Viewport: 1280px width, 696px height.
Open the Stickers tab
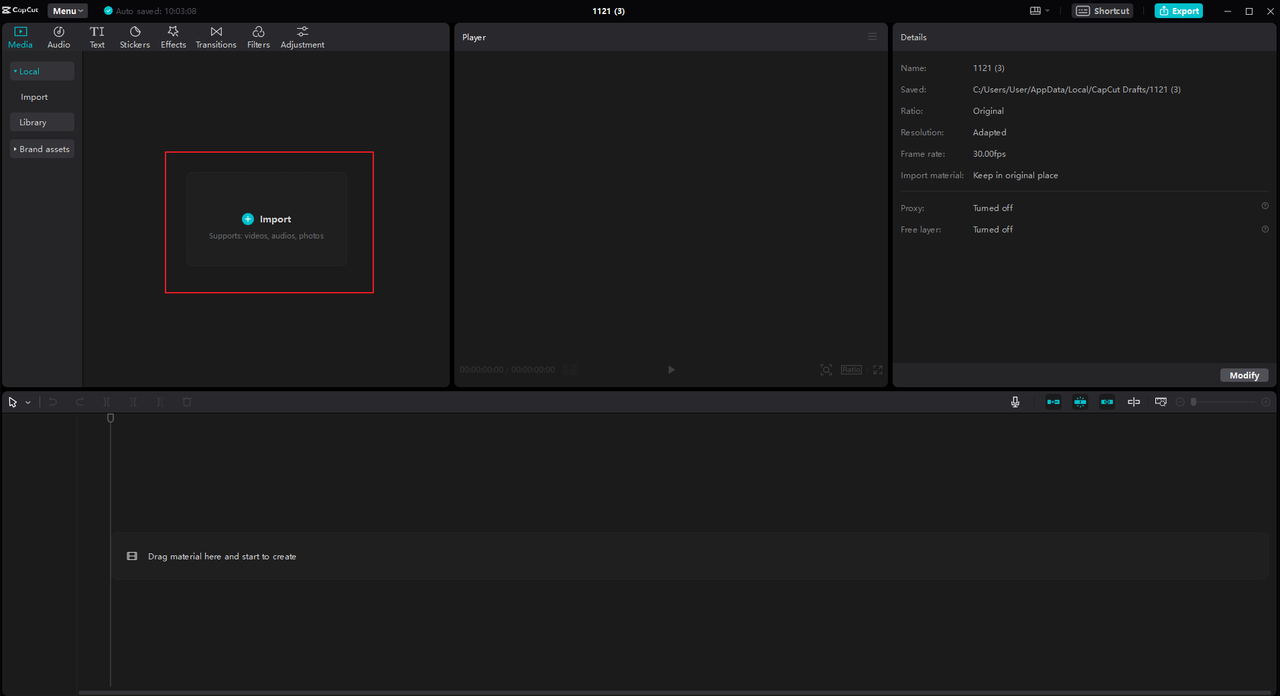[x=135, y=37]
